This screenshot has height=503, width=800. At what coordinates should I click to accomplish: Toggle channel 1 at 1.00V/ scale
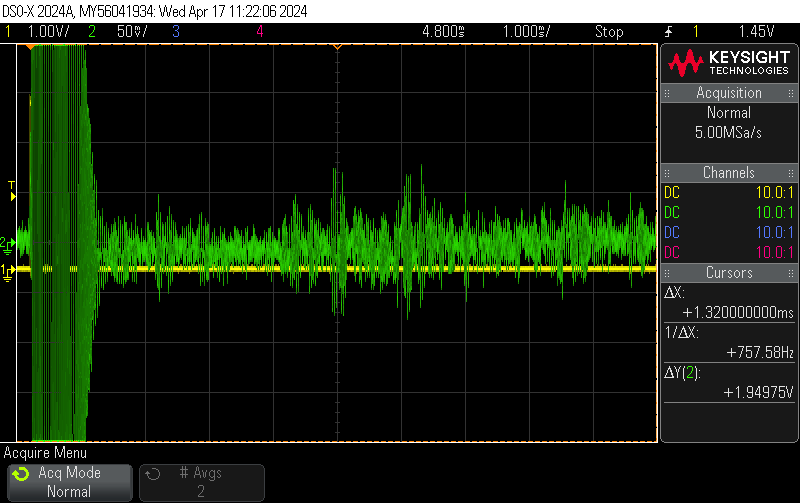click(x=38, y=31)
